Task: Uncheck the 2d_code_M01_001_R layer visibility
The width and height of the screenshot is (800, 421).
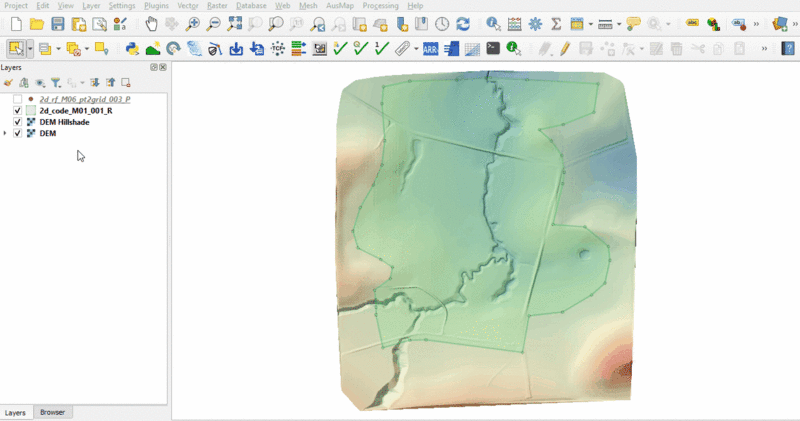Action: 17,110
